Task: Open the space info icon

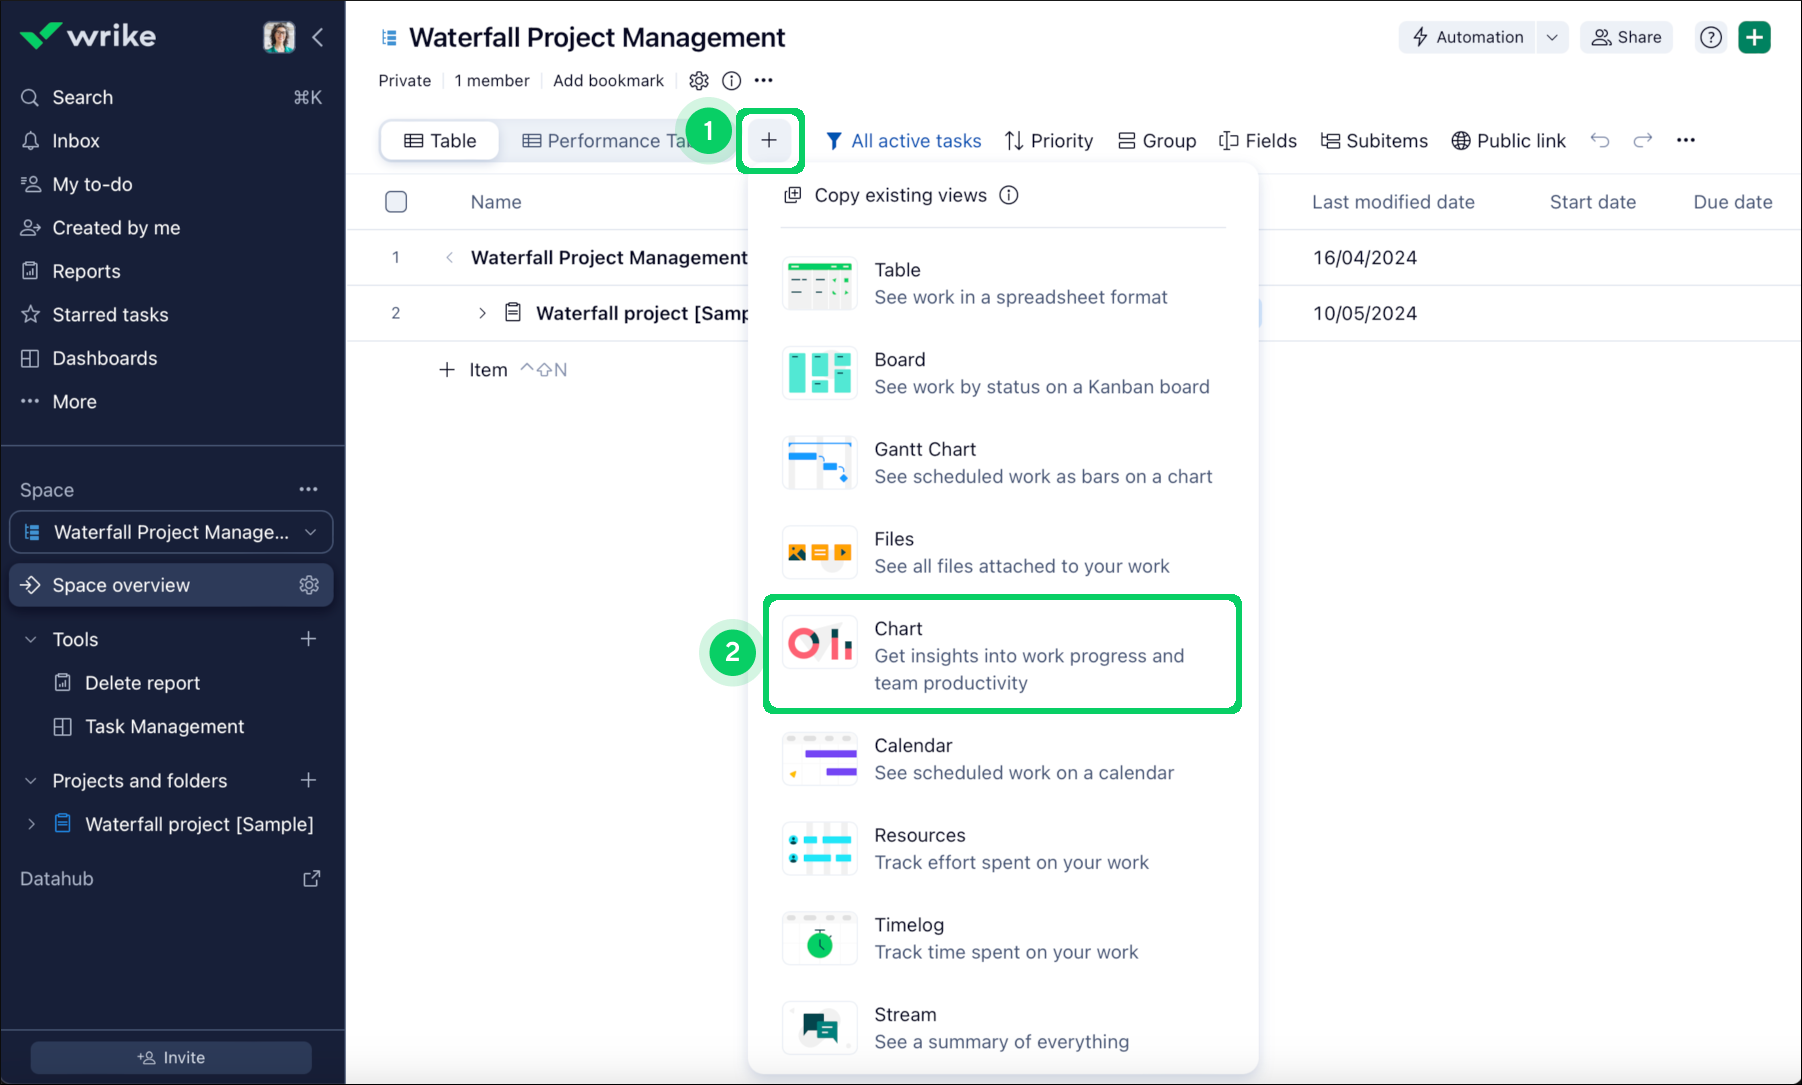Action: click(x=732, y=81)
